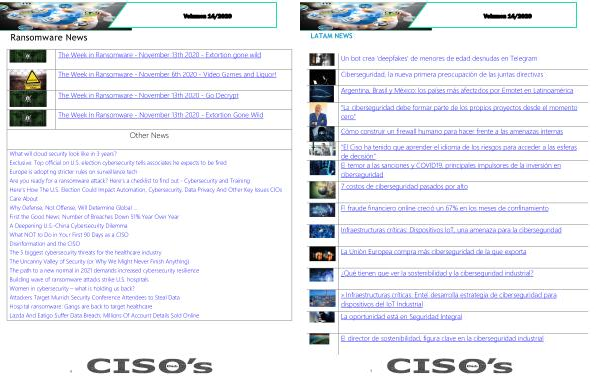This screenshot has height=388, width=600.
Task: Open Lazada And Eatigo data breach link
Action: pyautogui.click(x=104, y=316)
